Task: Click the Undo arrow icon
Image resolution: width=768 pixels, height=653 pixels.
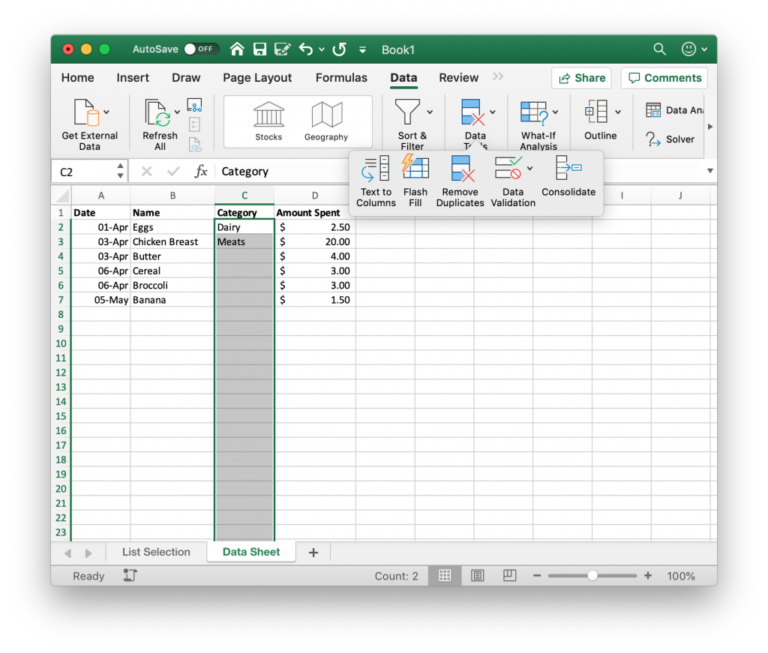Action: click(306, 49)
